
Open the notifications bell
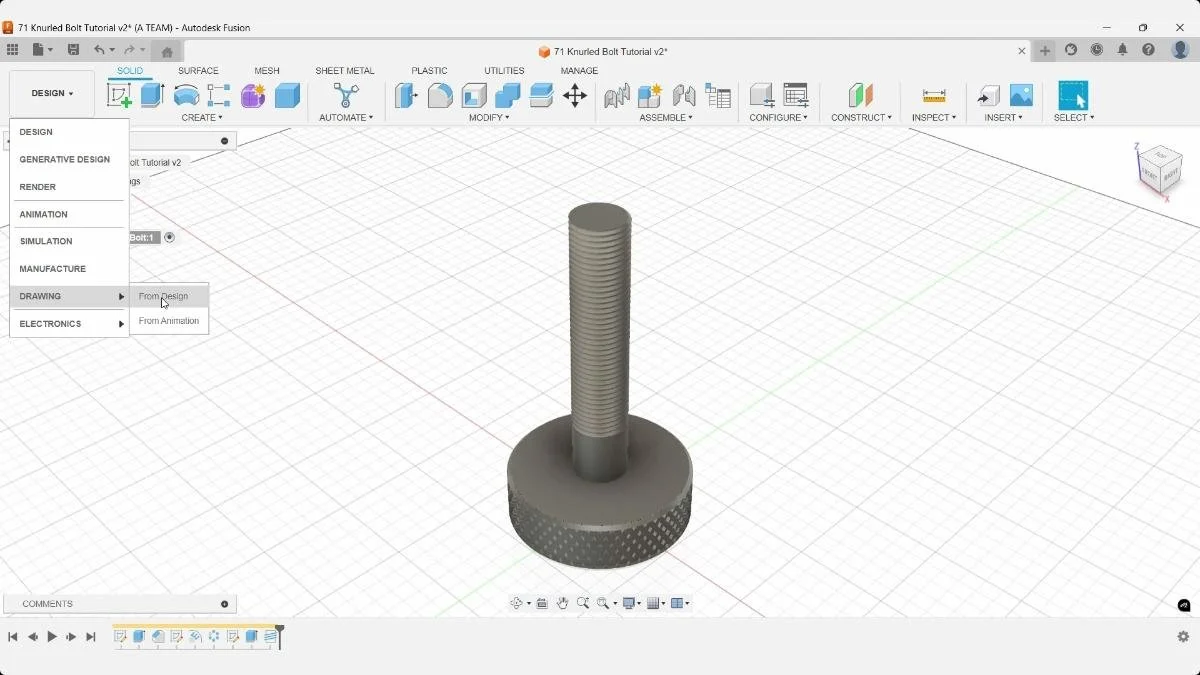pyautogui.click(x=1122, y=50)
